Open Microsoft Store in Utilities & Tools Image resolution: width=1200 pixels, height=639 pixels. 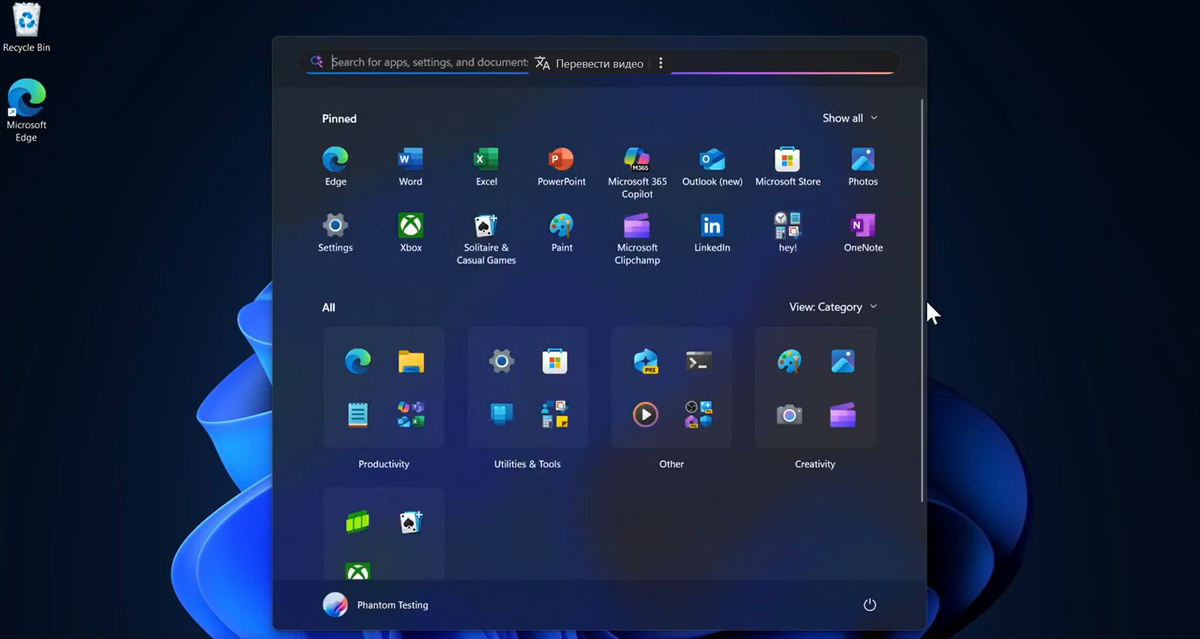click(x=555, y=361)
